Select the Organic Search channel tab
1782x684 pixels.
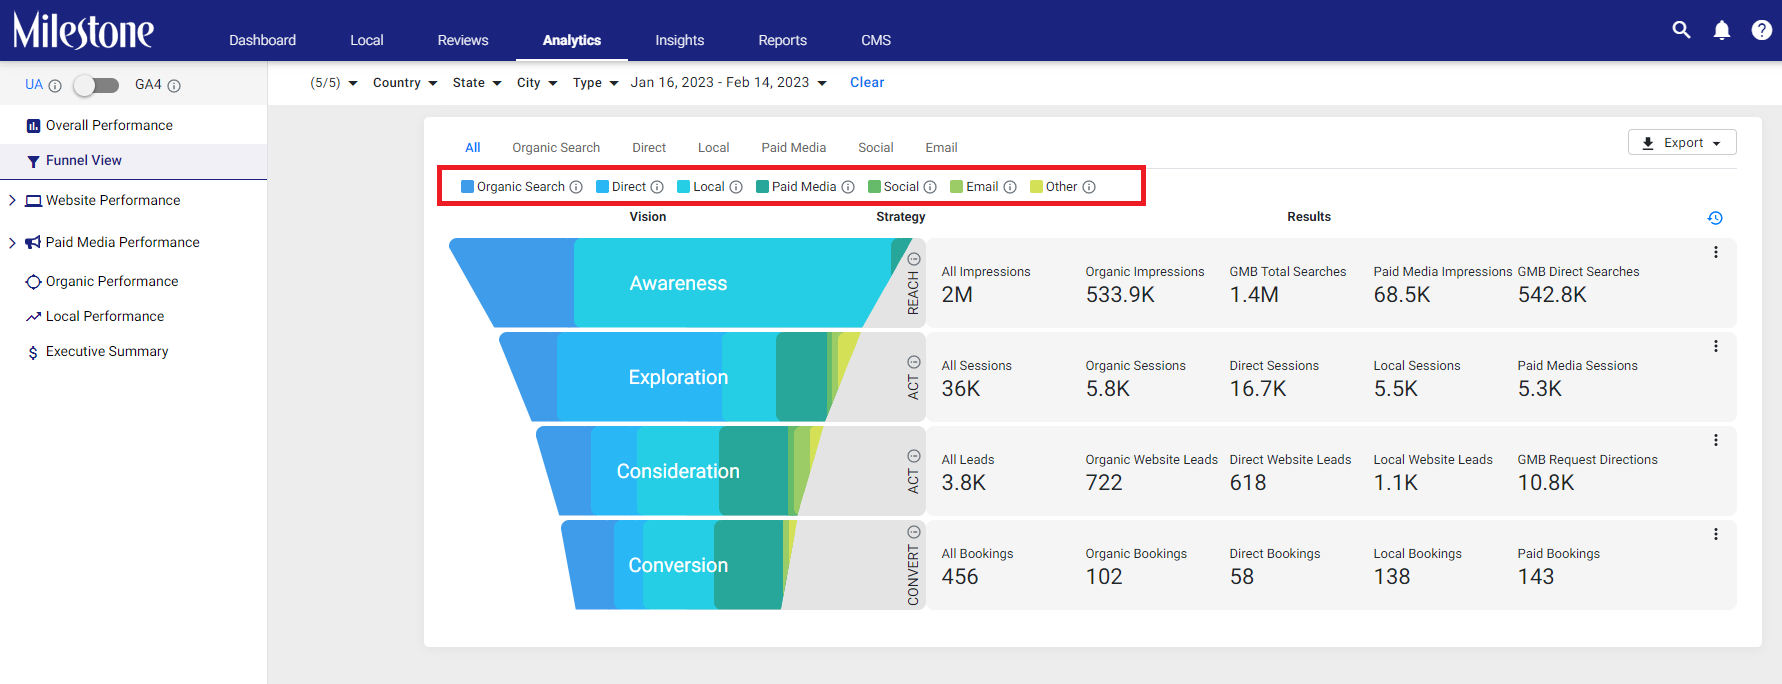[x=556, y=147]
